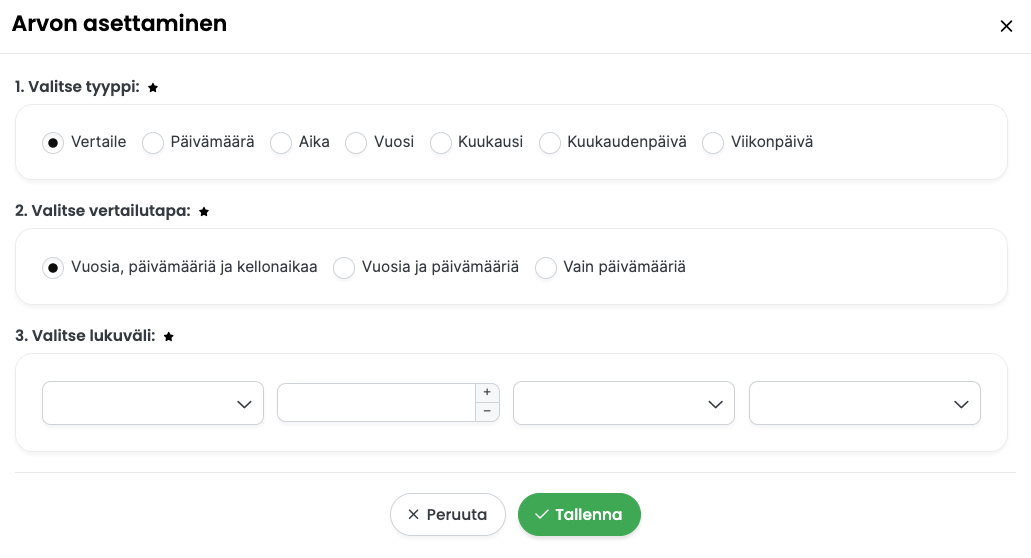This screenshot has width=1031, height=558.
Task: Select Kuukaudenpäivä as the type
Action: coord(550,143)
